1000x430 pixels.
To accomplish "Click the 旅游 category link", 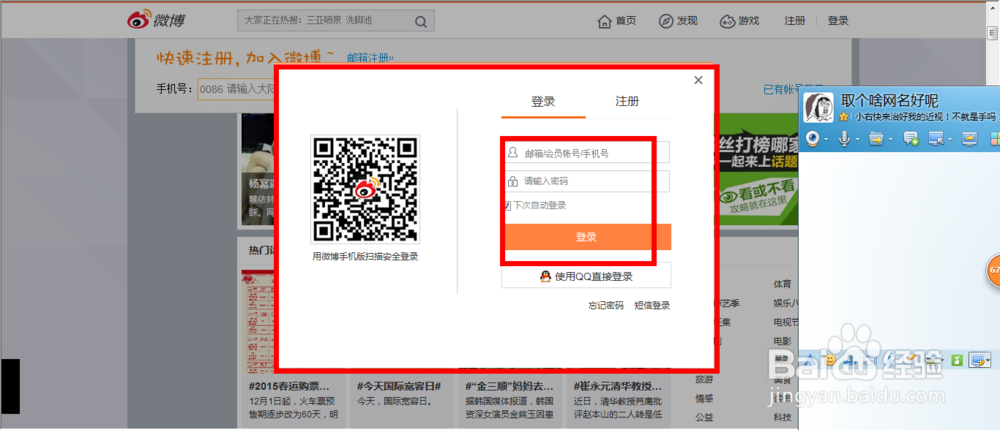I will [705, 379].
